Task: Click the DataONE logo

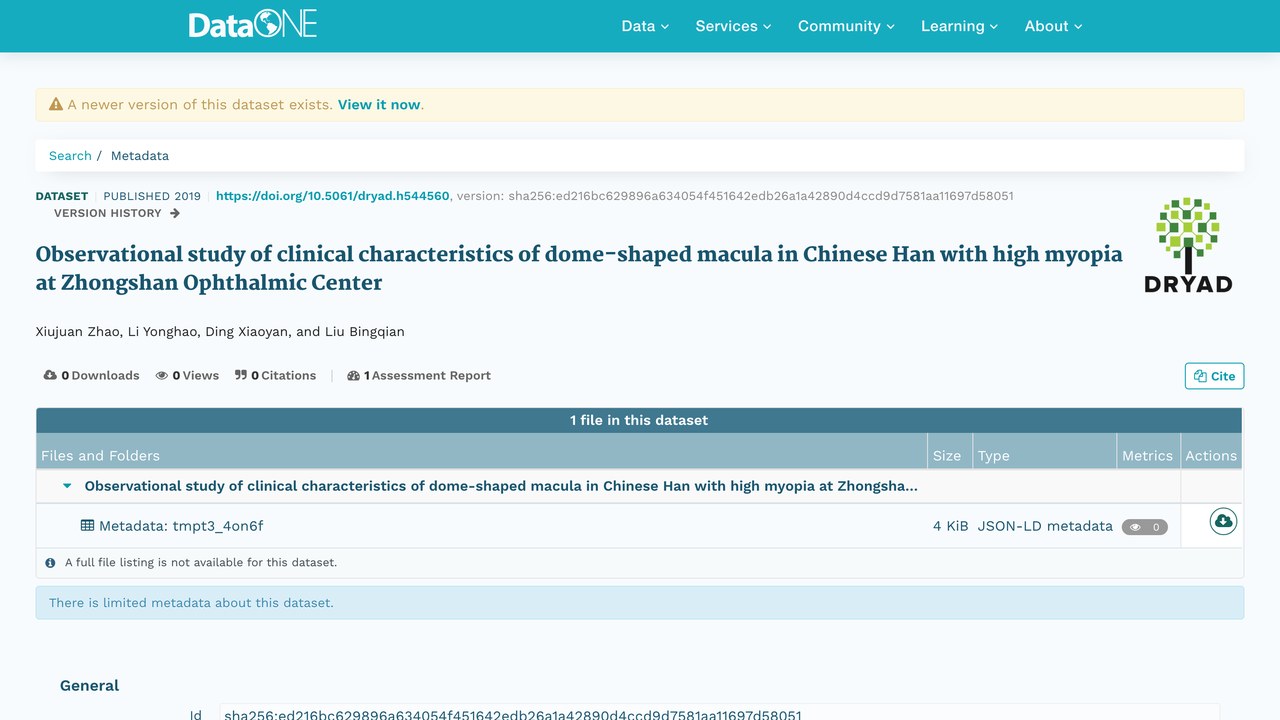Action: (x=253, y=25)
